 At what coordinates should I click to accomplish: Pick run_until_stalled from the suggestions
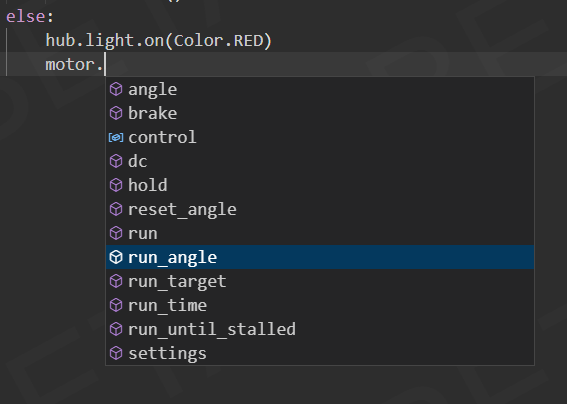(320, 329)
